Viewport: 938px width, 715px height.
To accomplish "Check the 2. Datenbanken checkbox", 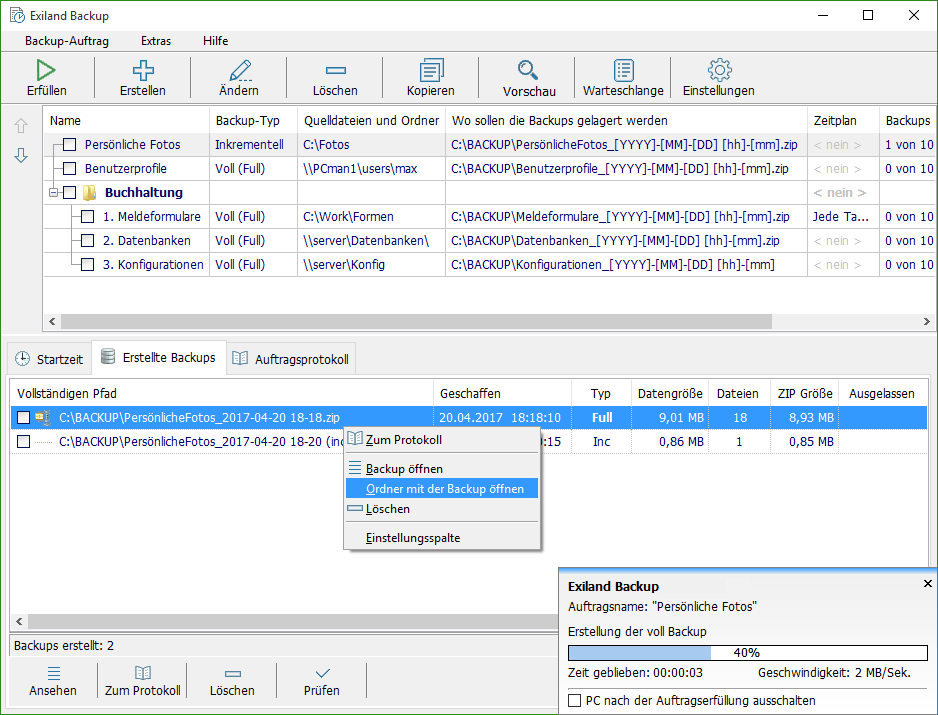I will [88, 241].
